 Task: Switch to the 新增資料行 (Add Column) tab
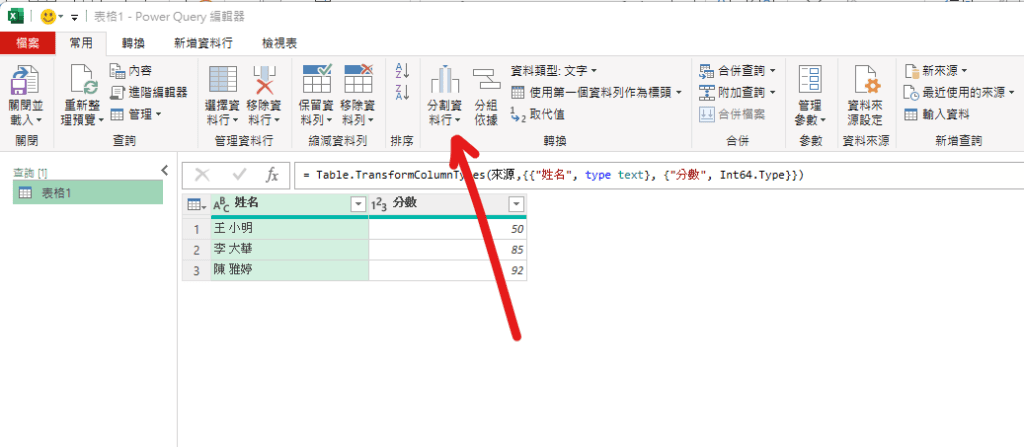(203, 43)
